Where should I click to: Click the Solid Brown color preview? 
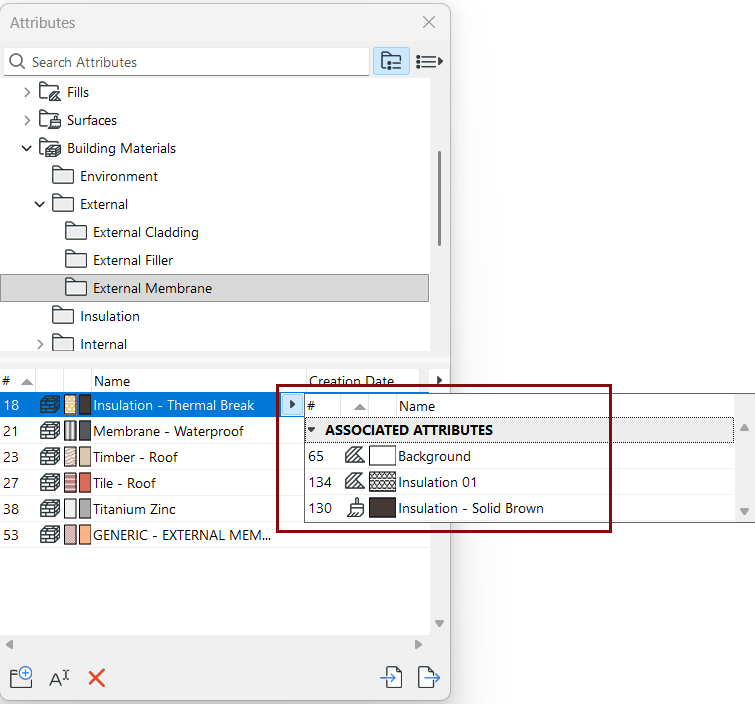pos(382,508)
